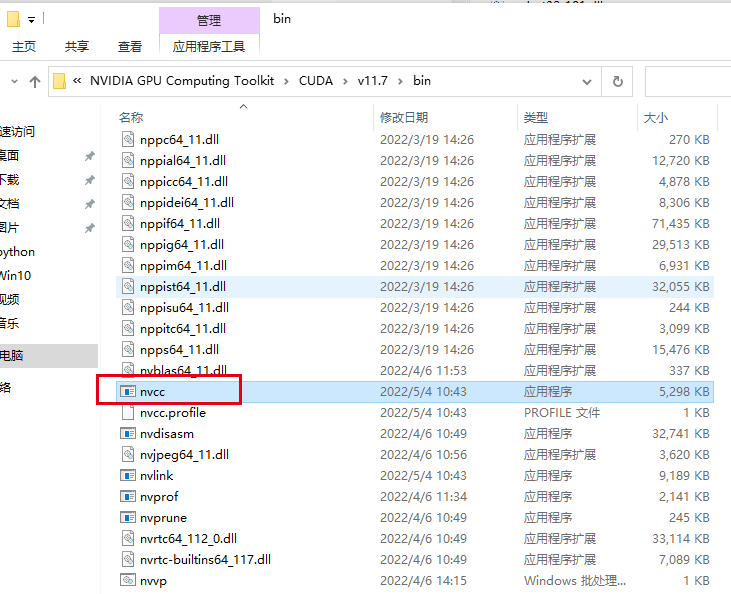The width and height of the screenshot is (731, 594).
Task: Open the 应用程序工具 ribbon tab
Action: point(209,47)
